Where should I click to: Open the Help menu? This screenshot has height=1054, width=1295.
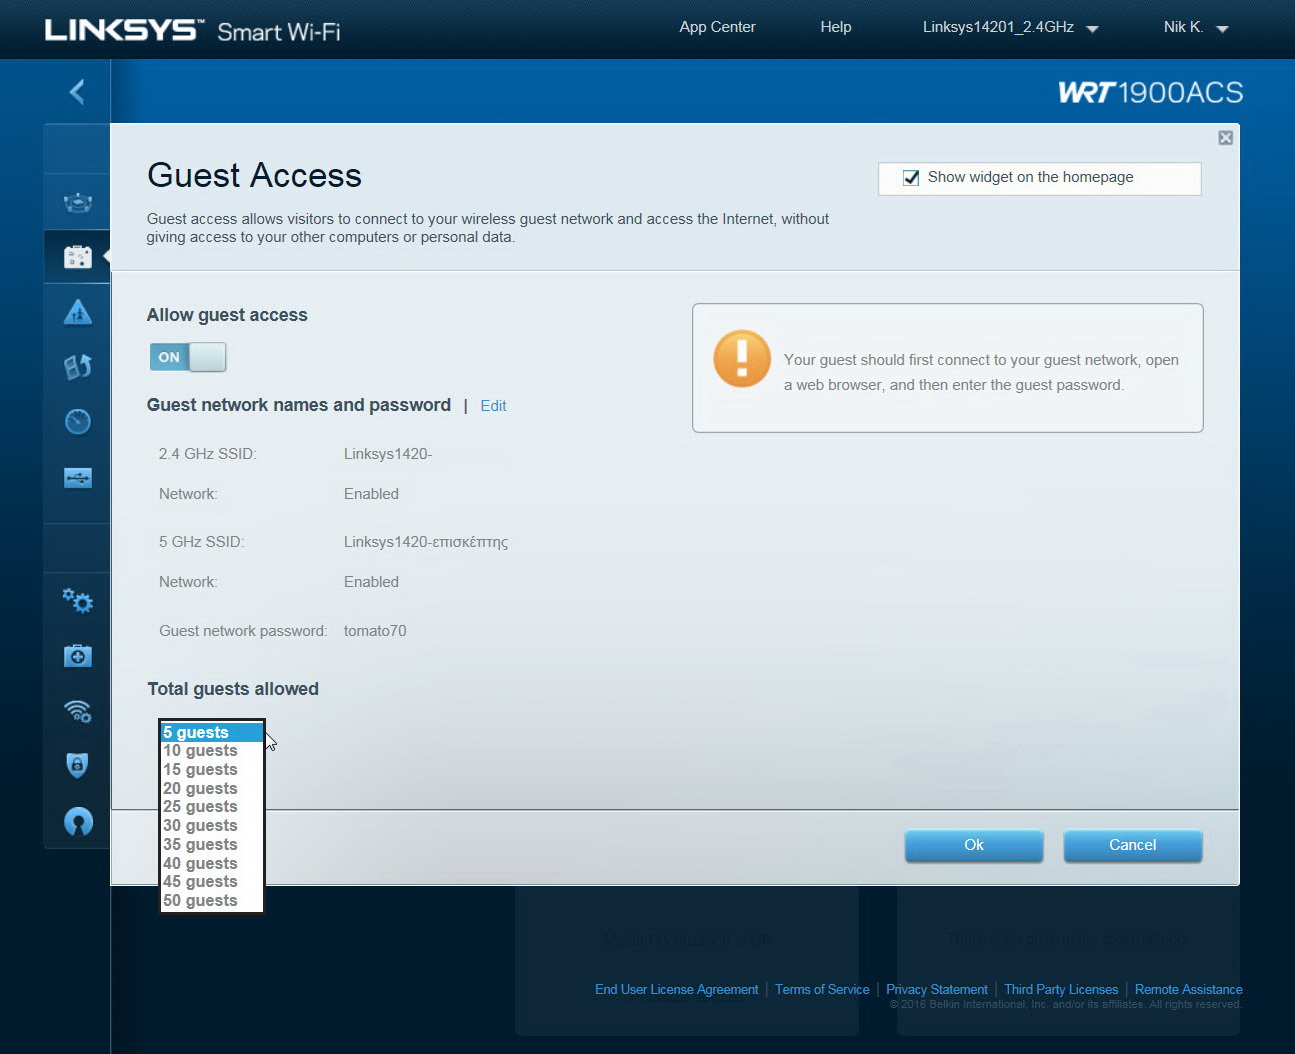click(836, 27)
